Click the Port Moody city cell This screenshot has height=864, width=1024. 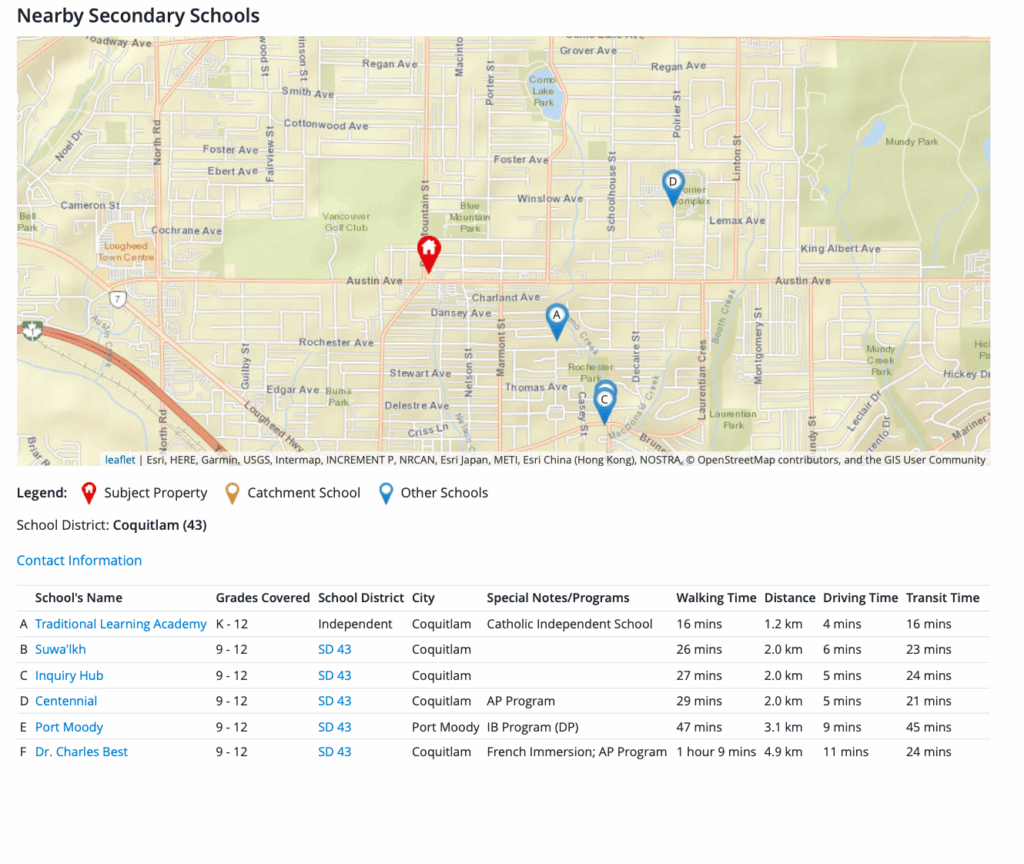click(445, 727)
